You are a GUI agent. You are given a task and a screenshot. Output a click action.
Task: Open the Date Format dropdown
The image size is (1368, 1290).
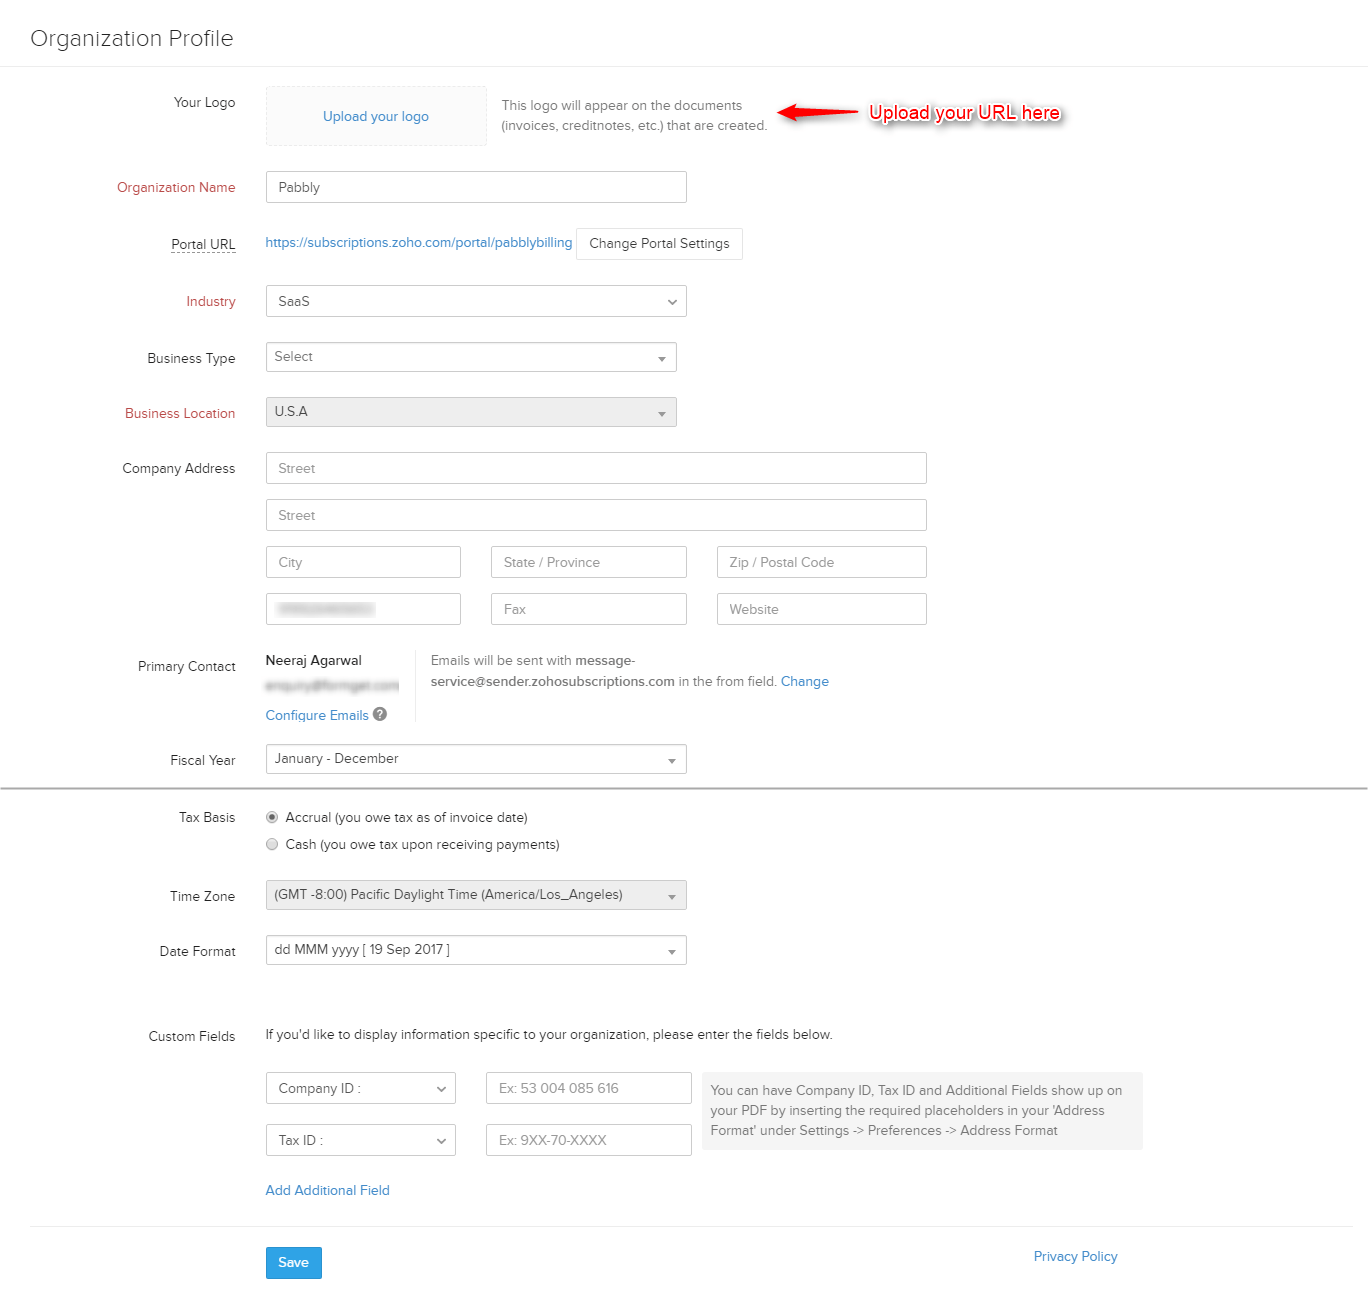pos(476,950)
